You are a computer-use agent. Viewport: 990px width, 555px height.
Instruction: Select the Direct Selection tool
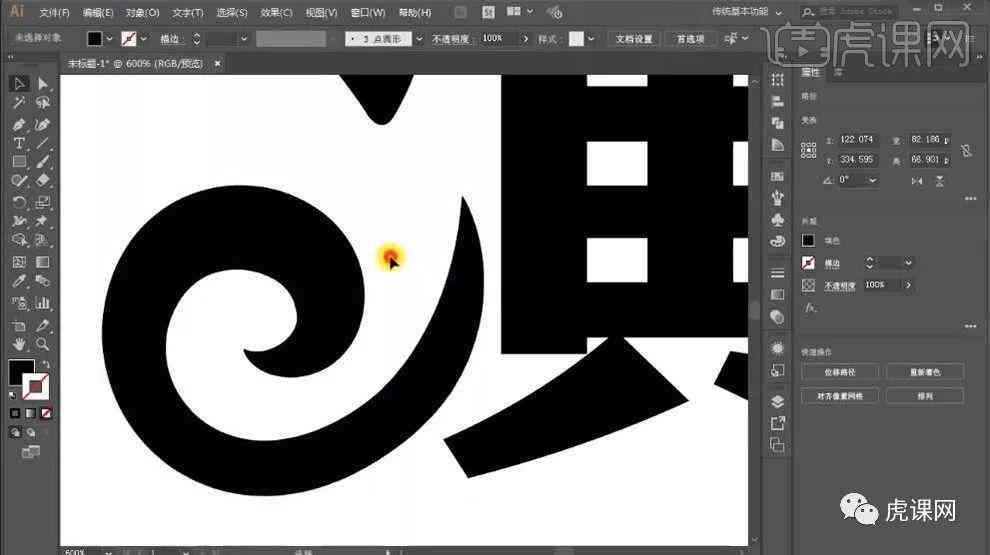pos(42,83)
